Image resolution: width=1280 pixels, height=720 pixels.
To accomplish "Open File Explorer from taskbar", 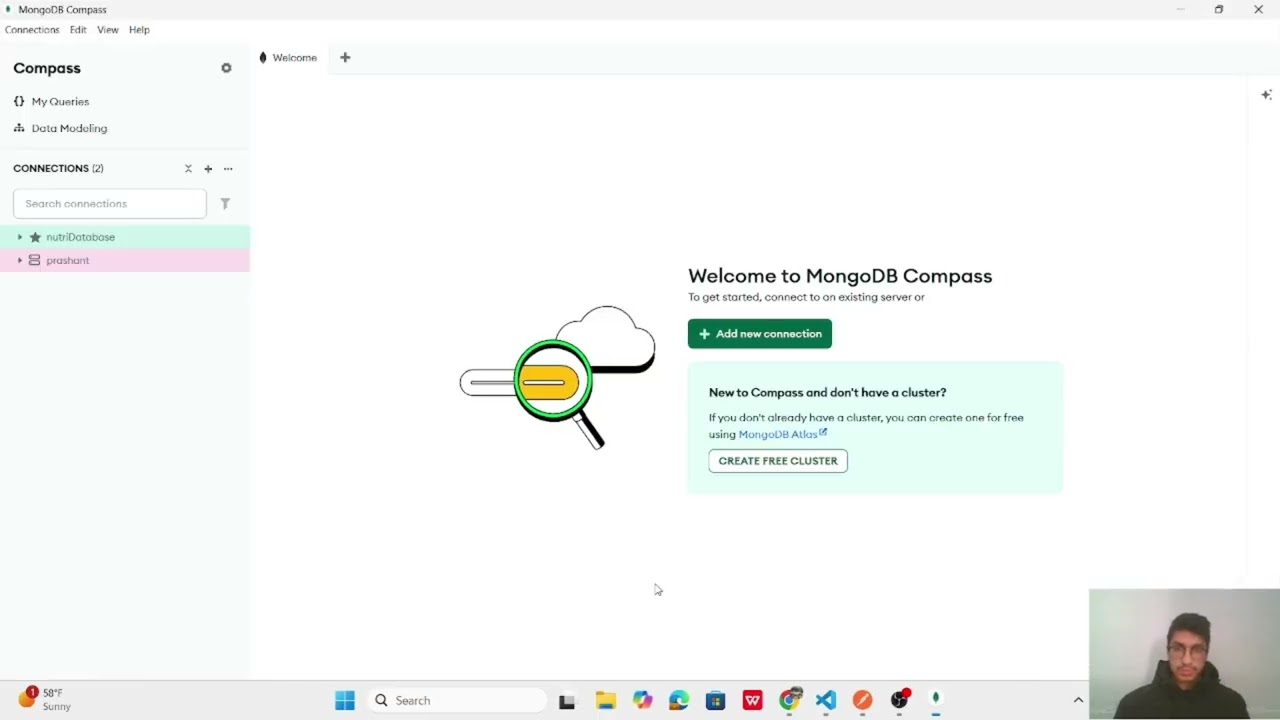I will (605, 701).
